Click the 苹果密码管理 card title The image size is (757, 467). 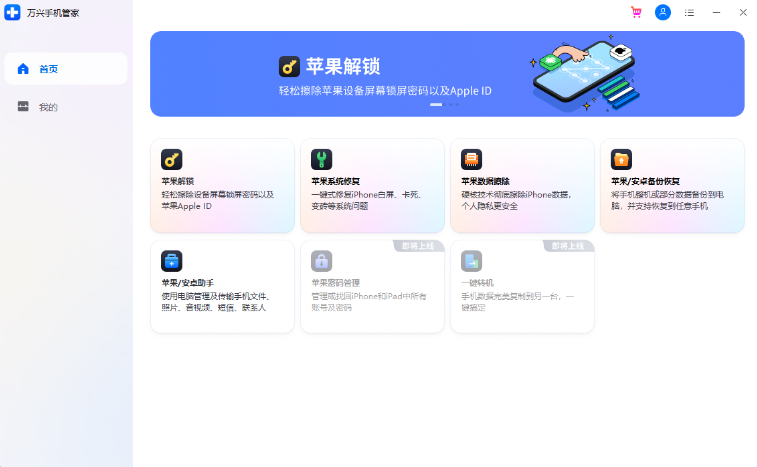(x=336, y=283)
